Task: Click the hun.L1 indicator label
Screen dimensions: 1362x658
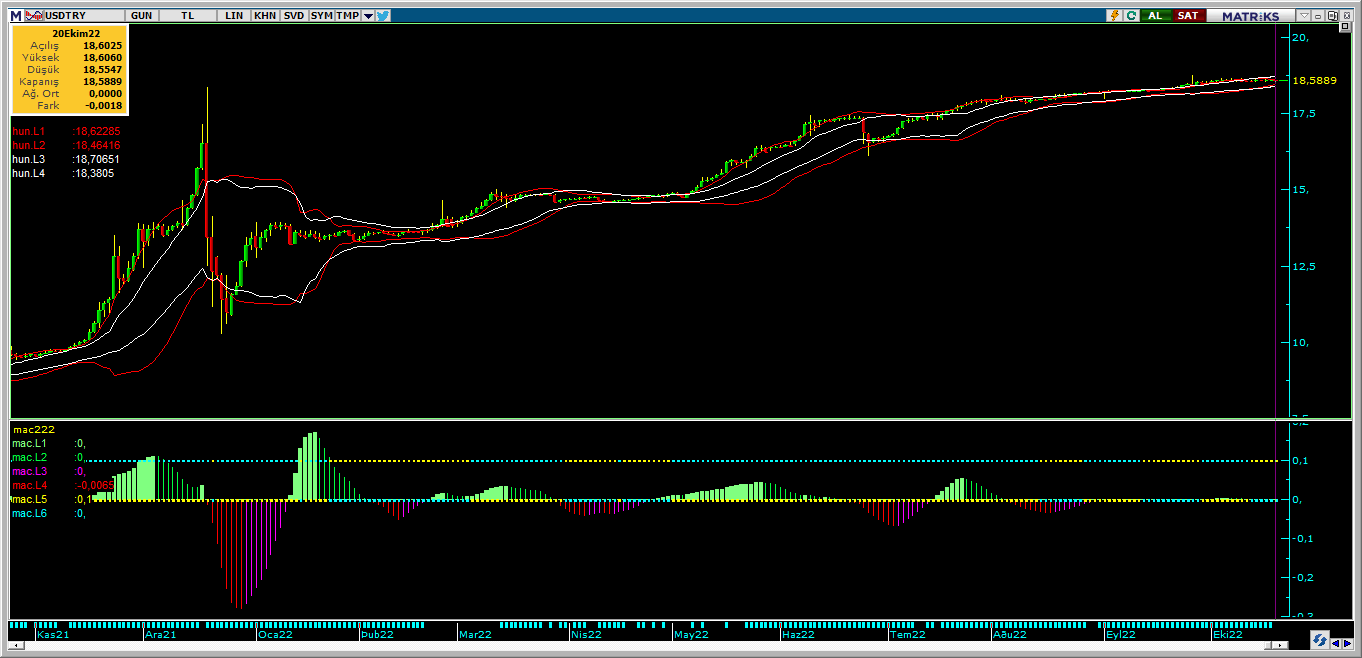Action: point(29,131)
